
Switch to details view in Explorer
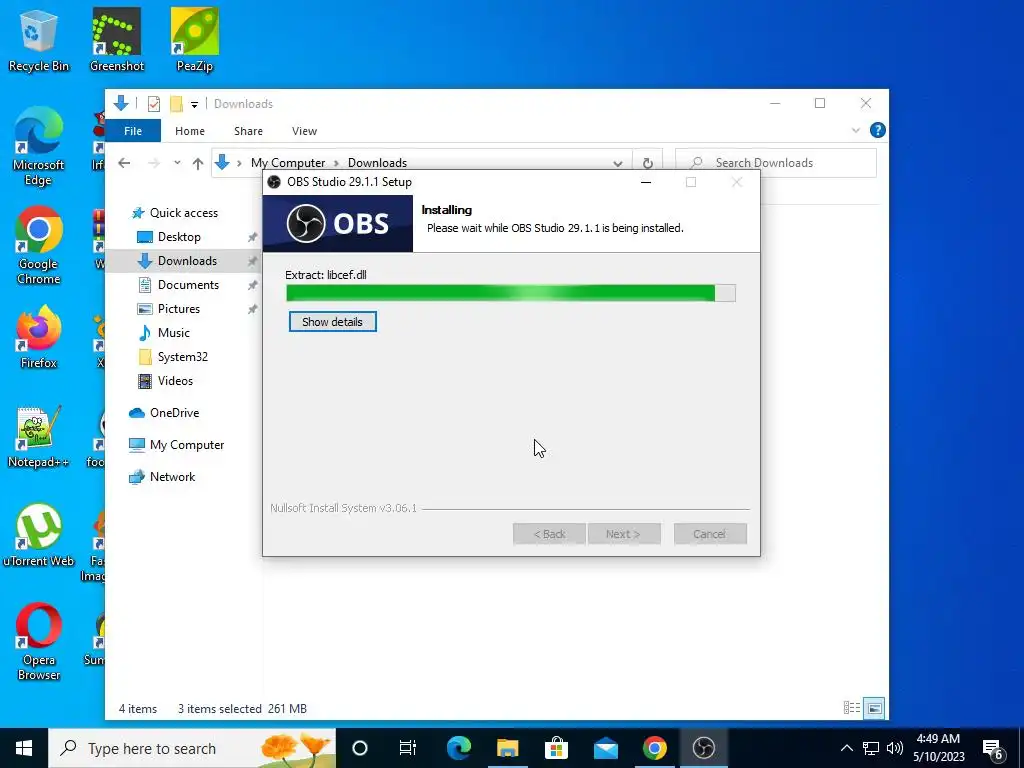tap(852, 708)
